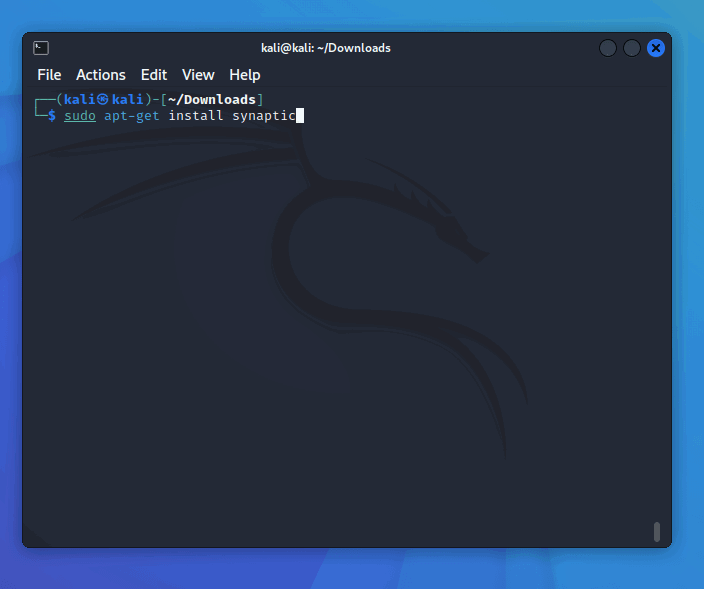This screenshot has height=589, width=704.
Task: Click the '~/Downloads' path in the prompt
Action: coord(212,99)
